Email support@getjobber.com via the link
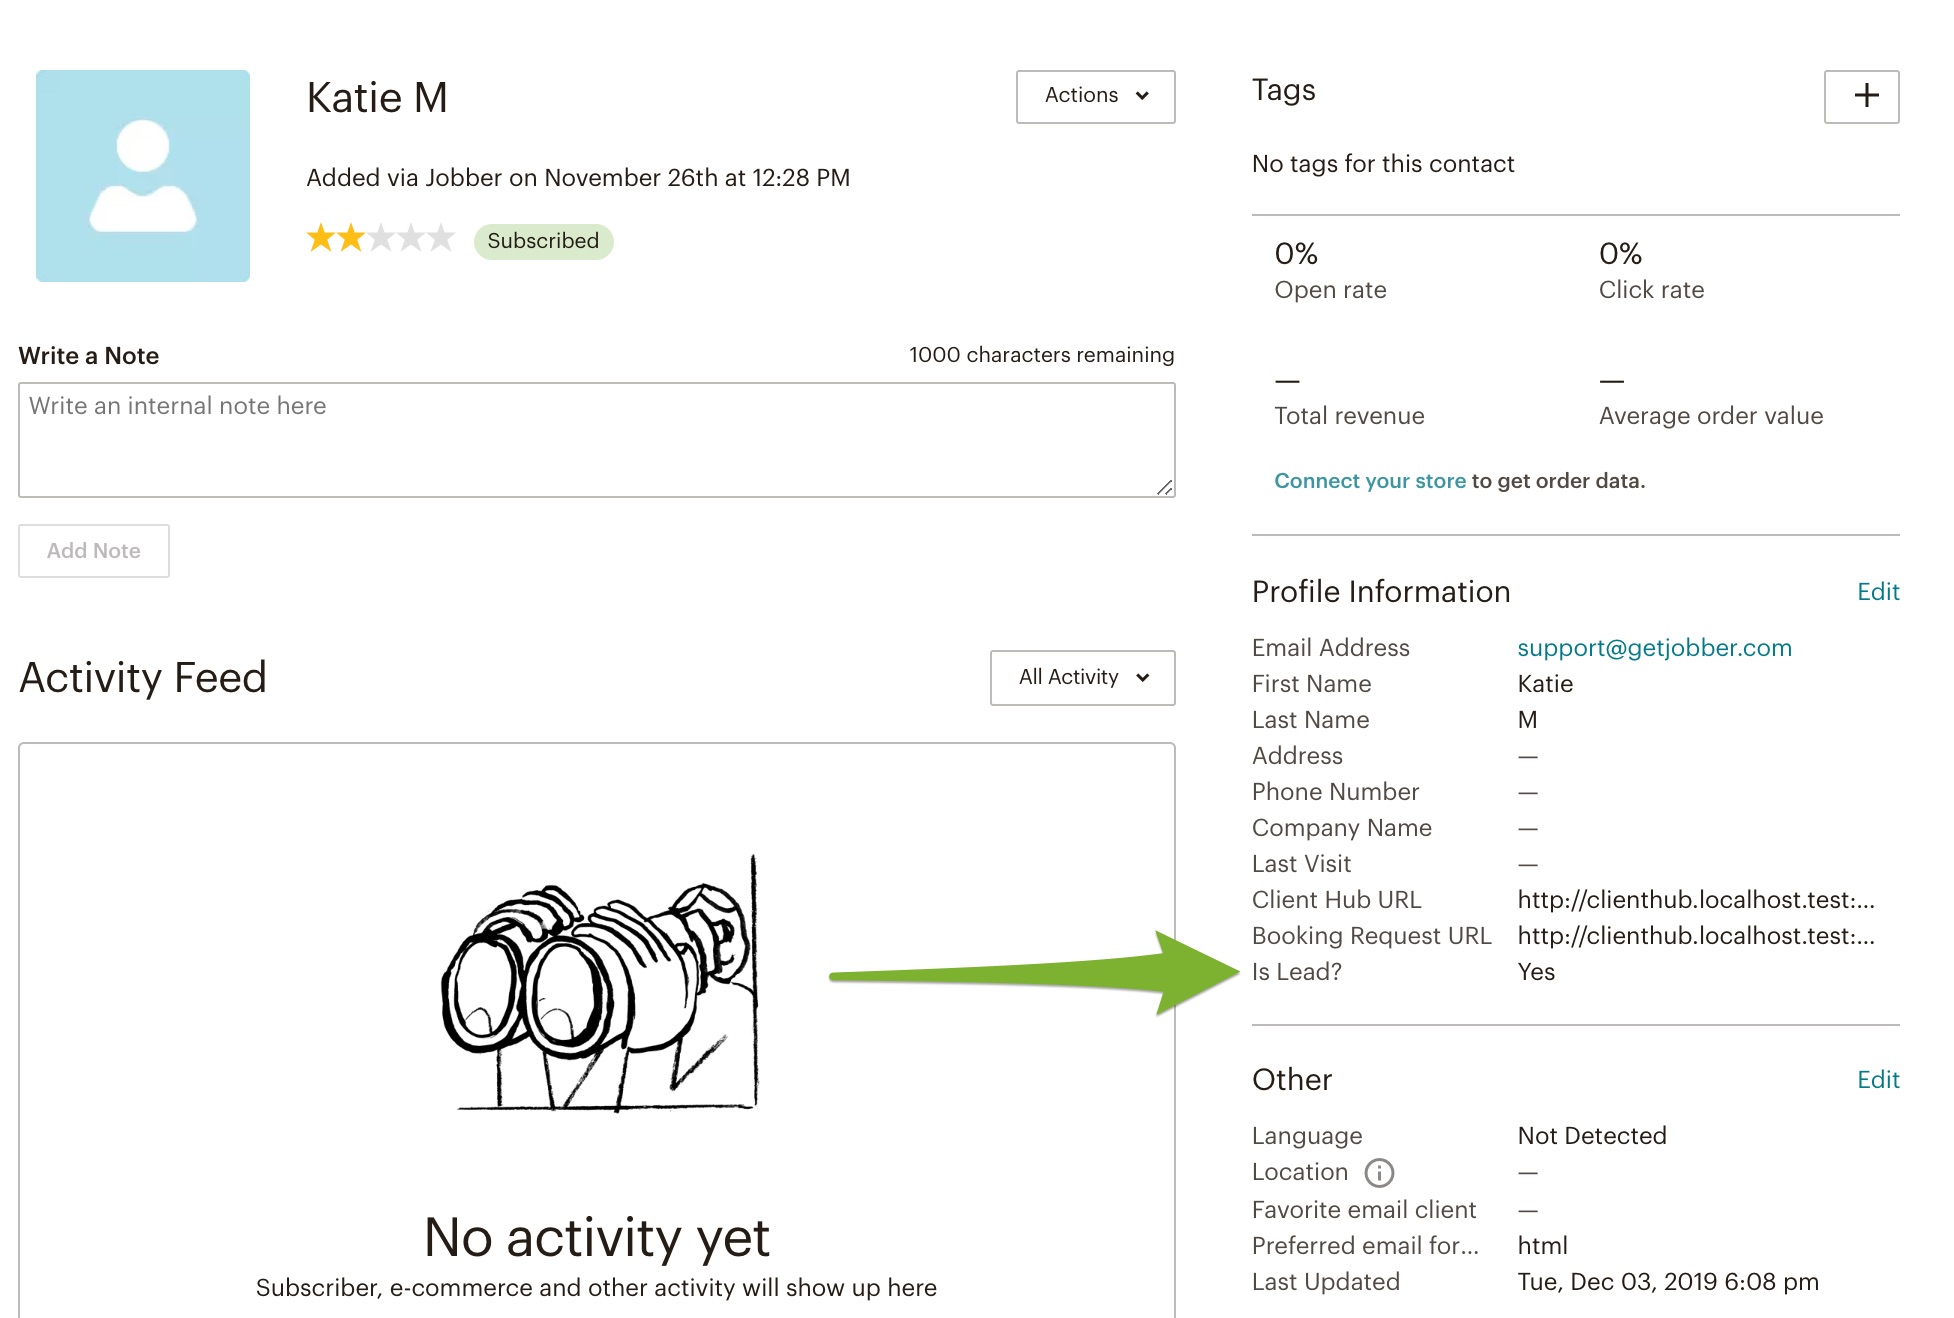 tap(1654, 647)
